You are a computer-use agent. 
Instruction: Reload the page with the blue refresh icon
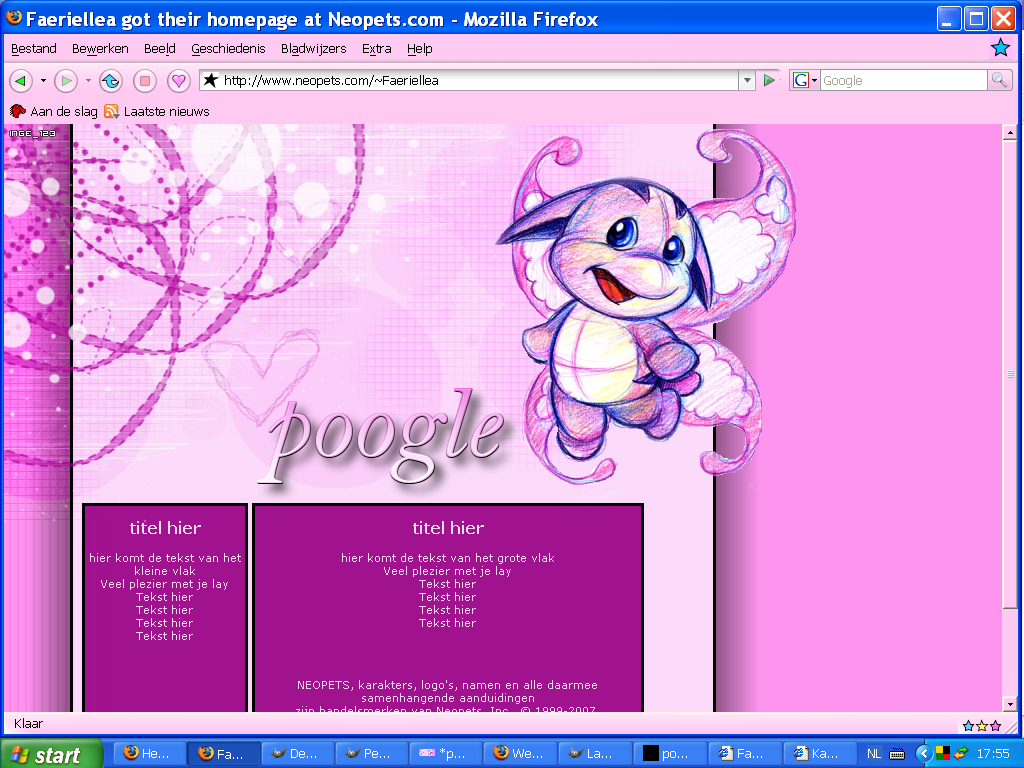[x=110, y=81]
